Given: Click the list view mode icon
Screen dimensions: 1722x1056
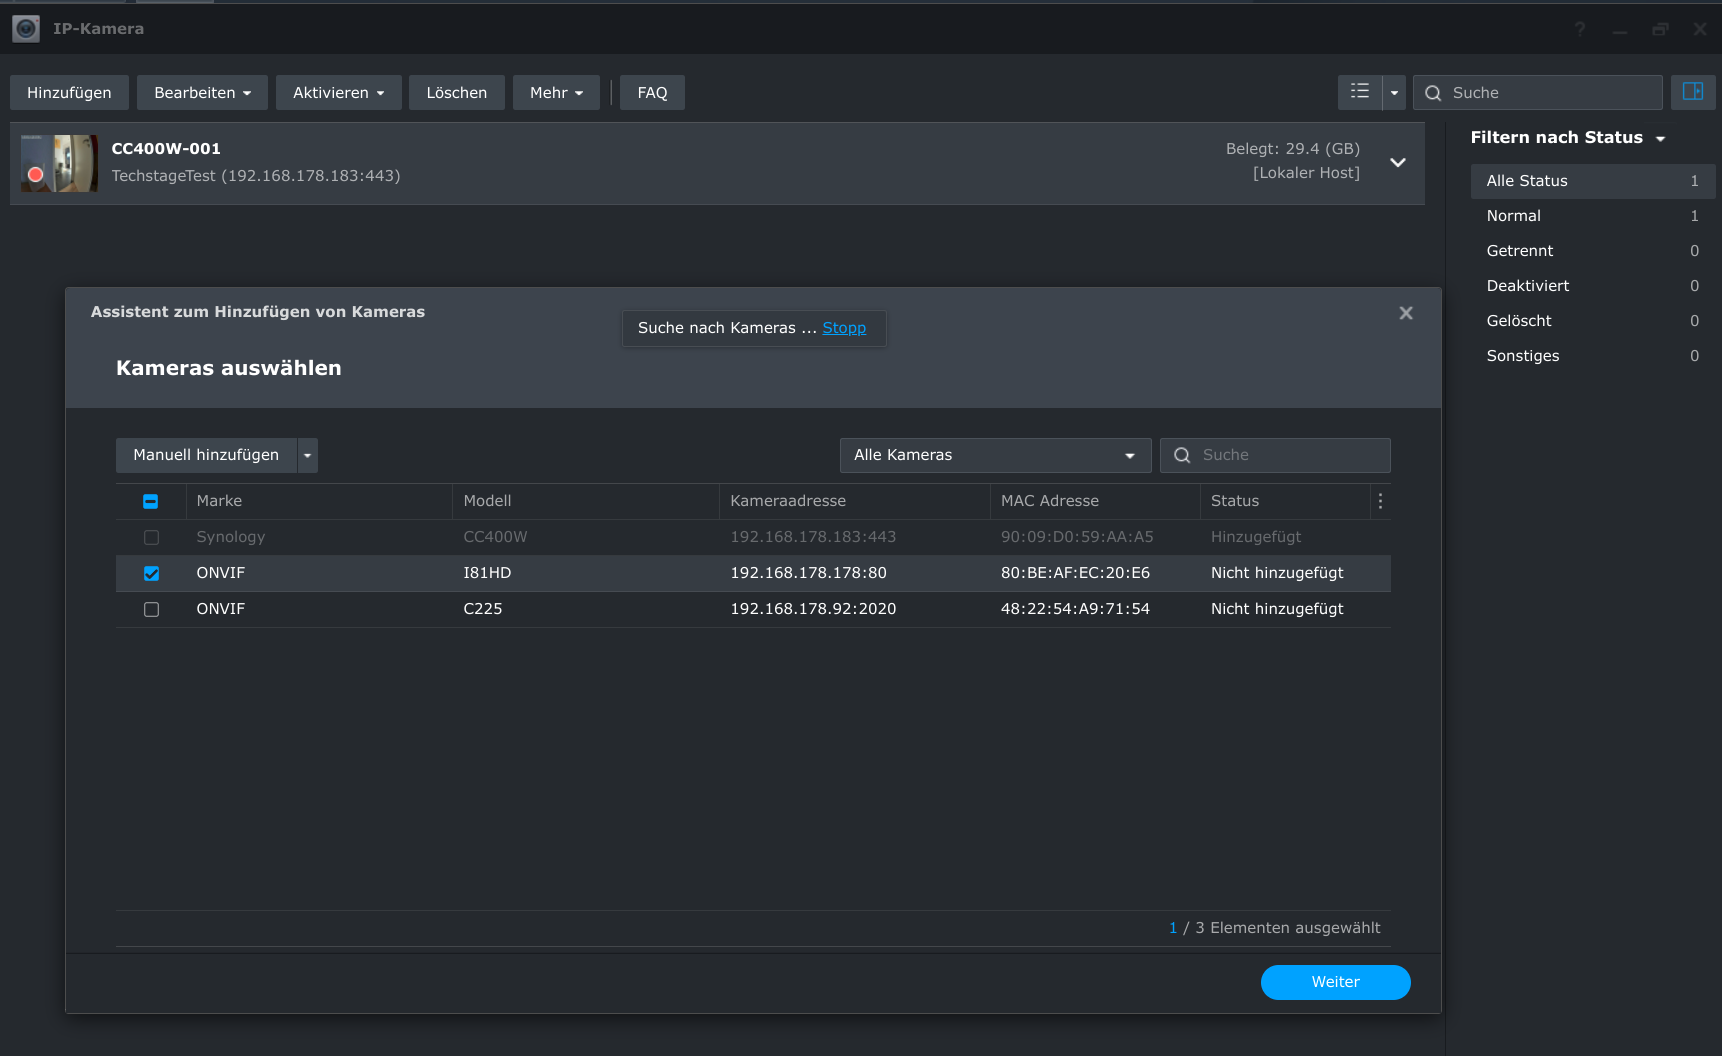Looking at the screenshot, I should tap(1359, 92).
